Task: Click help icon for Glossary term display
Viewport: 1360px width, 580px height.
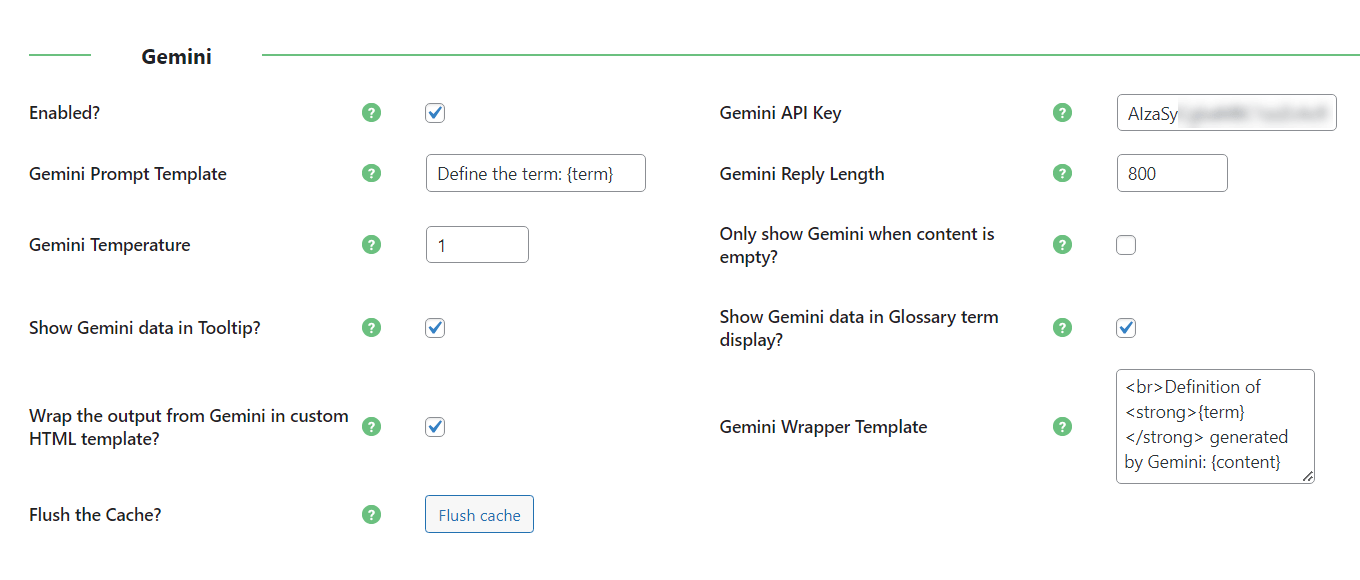Action: (1063, 328)
